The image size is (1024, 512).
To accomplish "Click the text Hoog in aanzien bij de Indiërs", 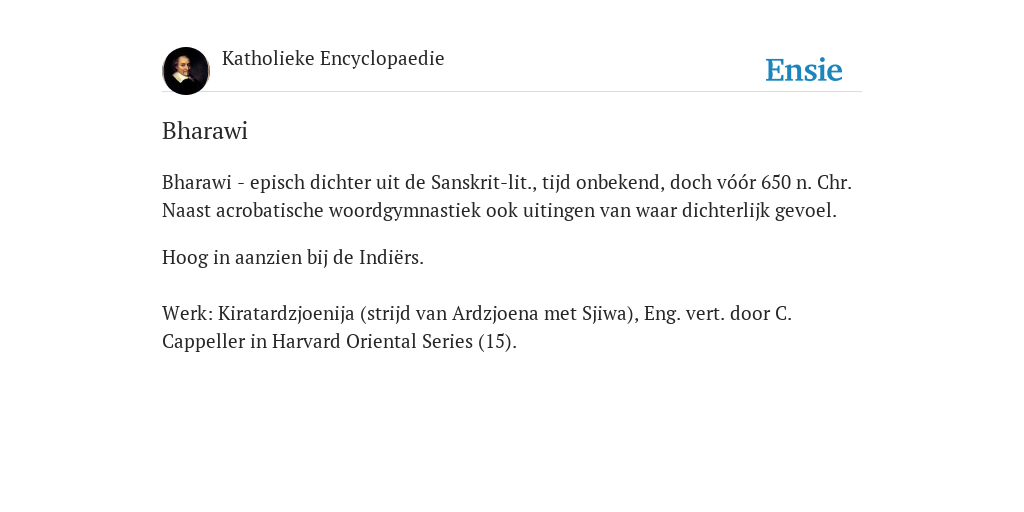I will coord(293,257).
